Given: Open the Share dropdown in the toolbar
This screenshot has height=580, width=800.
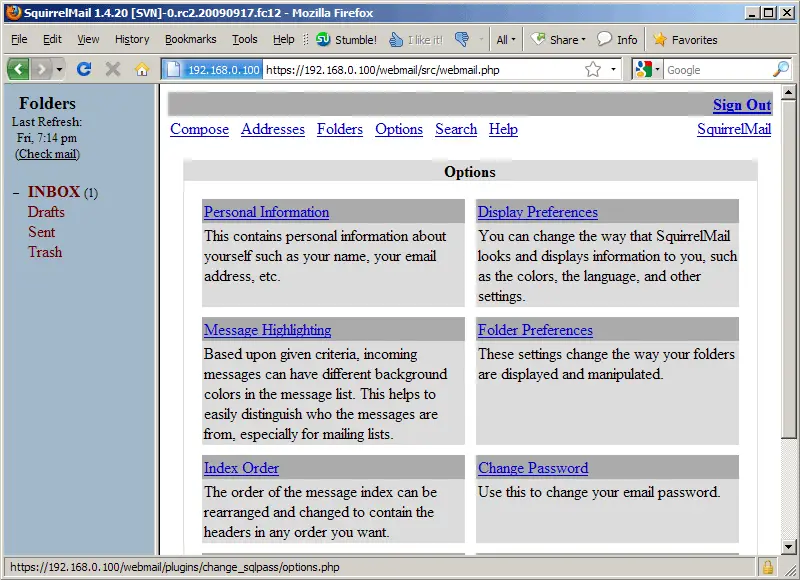Looking at the screenshot, I should (x=558, y=39).
